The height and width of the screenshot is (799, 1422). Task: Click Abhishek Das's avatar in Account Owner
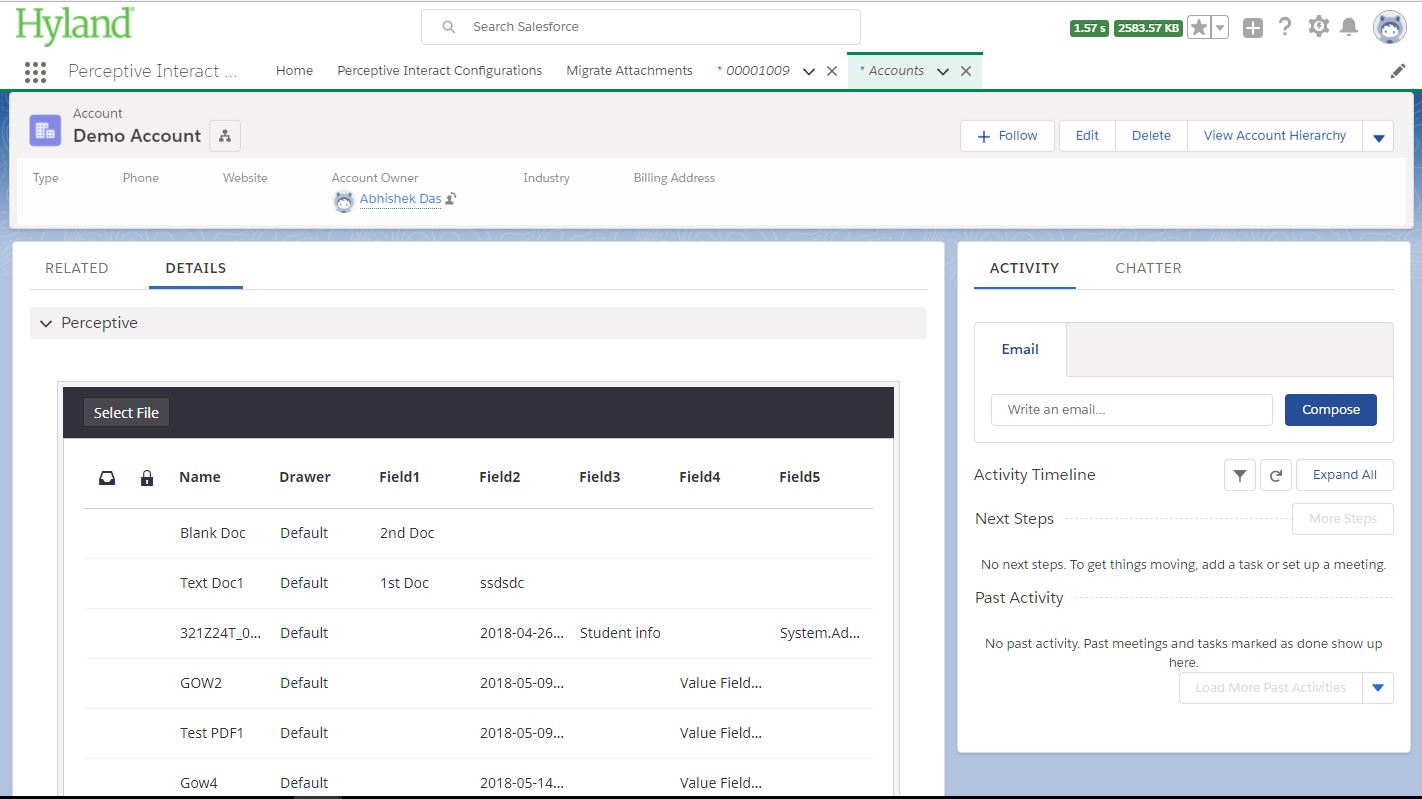coord(344,201)
